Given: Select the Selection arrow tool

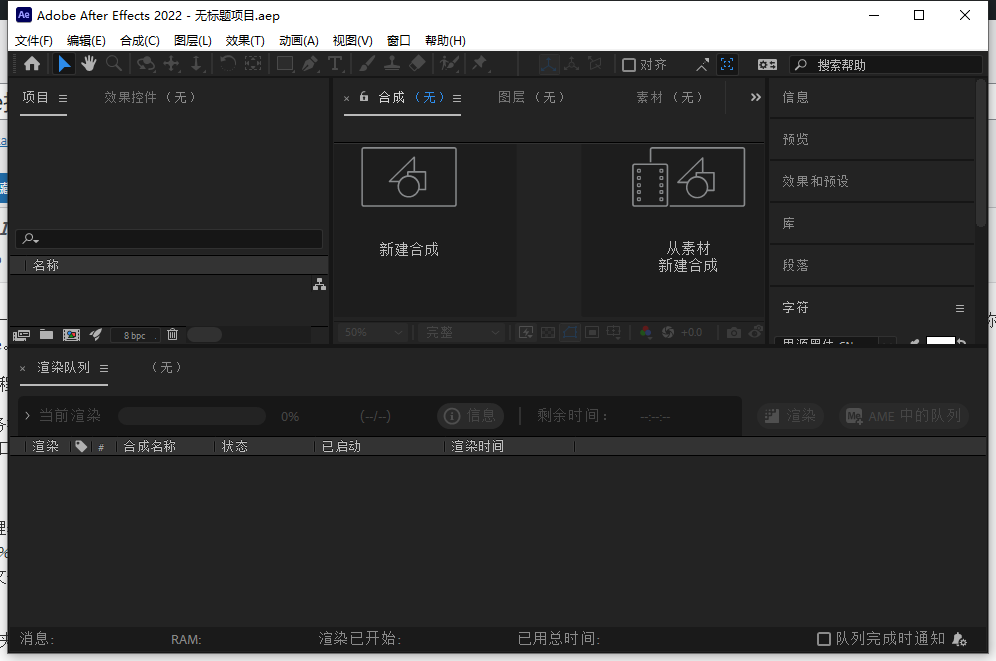Looking at the screenshot, I should pos(64,63).
